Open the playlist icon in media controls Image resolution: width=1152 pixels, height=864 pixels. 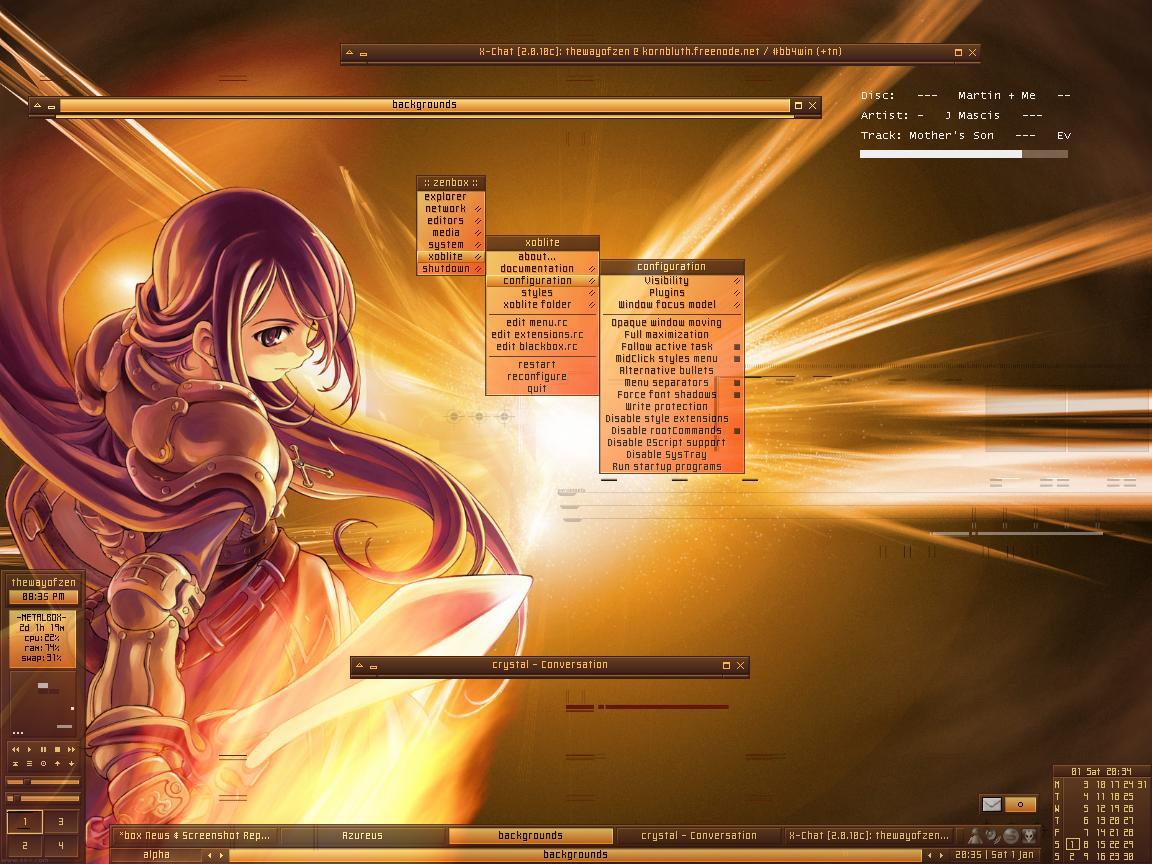click(x=29, y=764)
